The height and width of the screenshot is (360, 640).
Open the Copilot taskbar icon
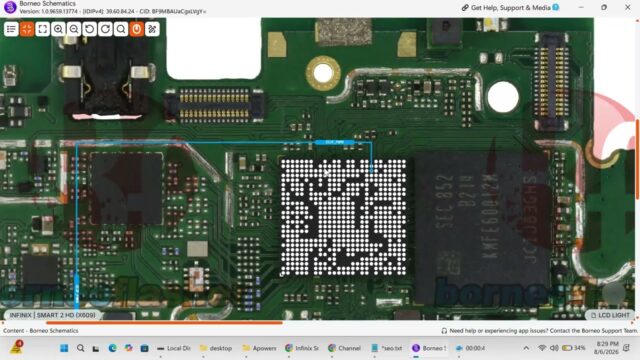pos(129,348)
